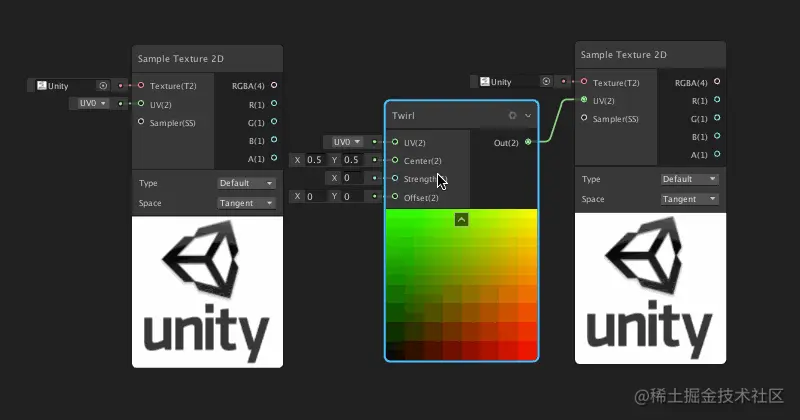The image size is (800, 420).
Task: Click UV(2) input port on left Sample Texture 2D
Action: coord(141,104)
